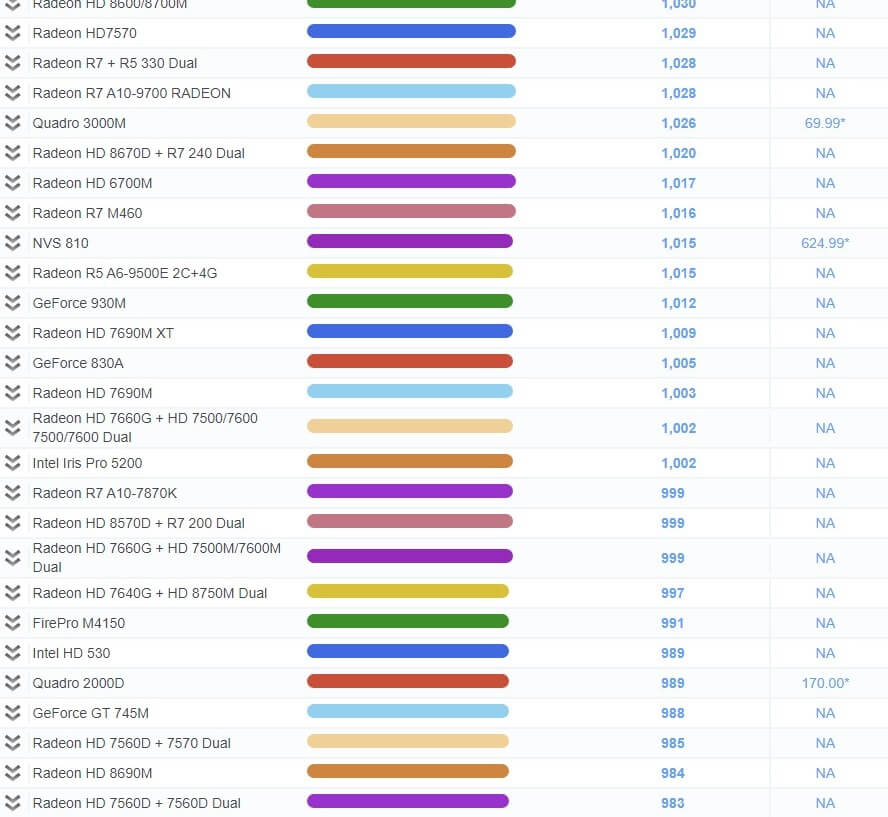Open the Quadro 3000M link
The width and height of the screenshot is (888, 817).
(79, 123)
